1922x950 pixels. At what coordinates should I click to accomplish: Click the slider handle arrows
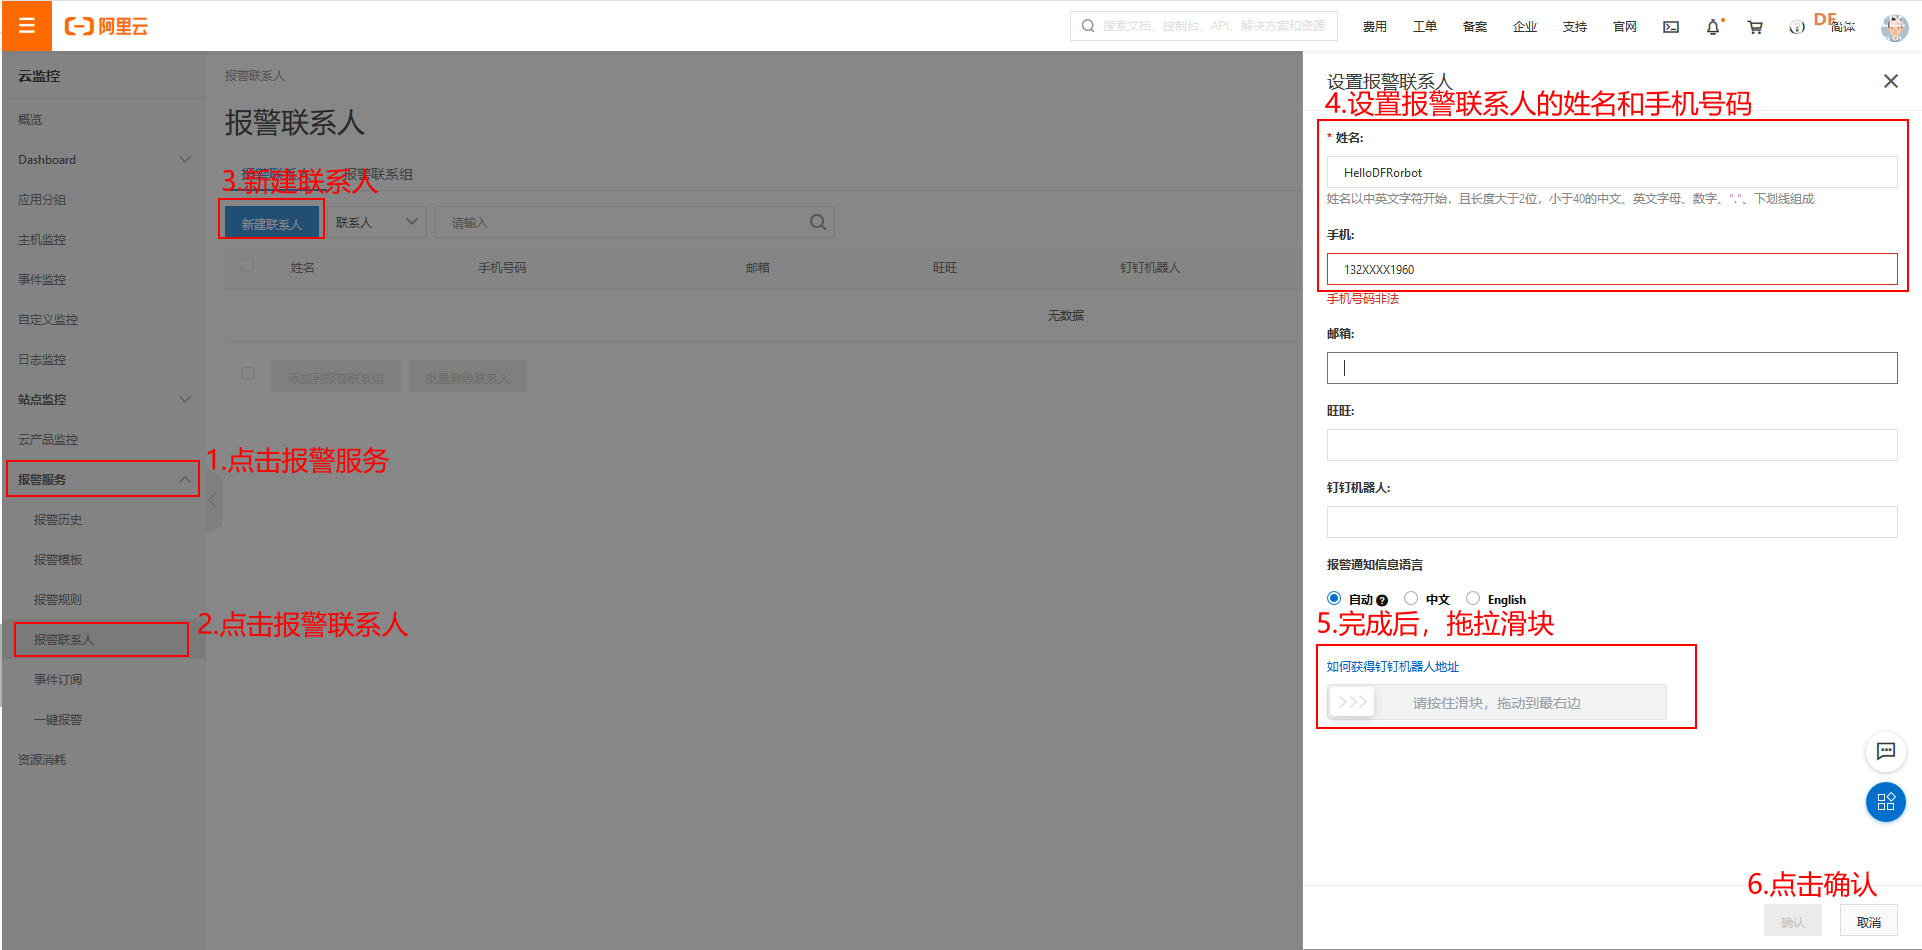[1352, 702]
